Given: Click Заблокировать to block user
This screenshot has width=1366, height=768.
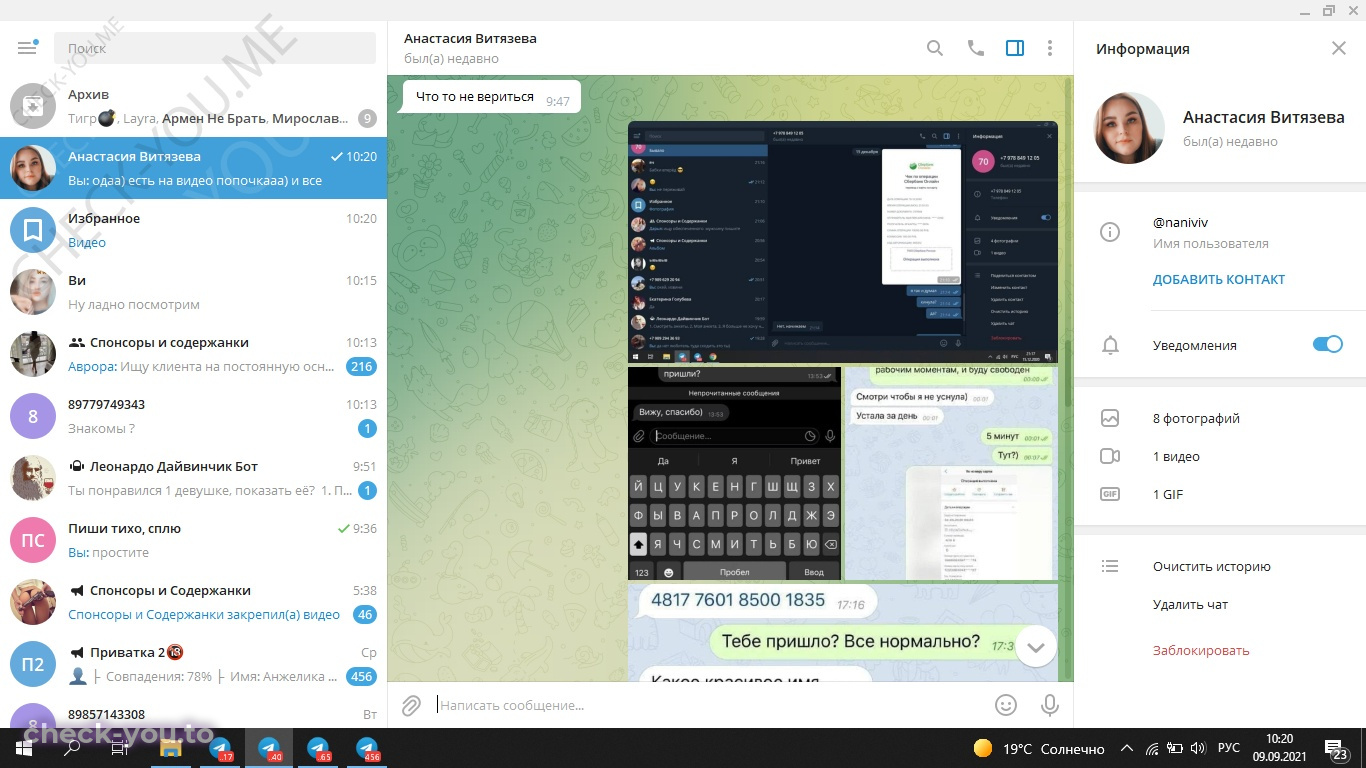Looking at the screenshot, I should 1201,651.
